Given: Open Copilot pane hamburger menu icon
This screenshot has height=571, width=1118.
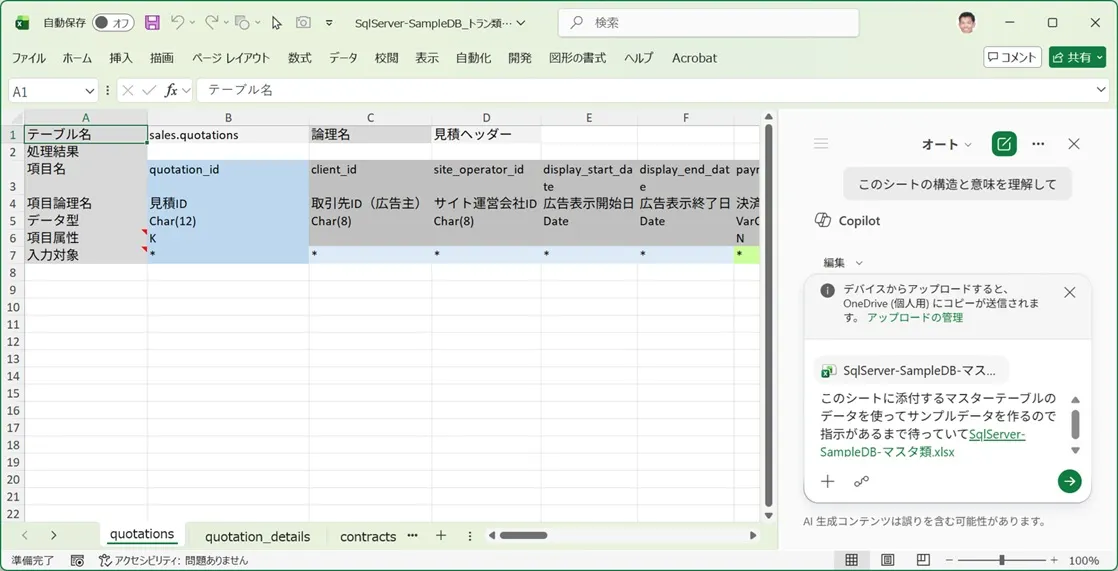Looking at the screenshot, I should [821, 144].
